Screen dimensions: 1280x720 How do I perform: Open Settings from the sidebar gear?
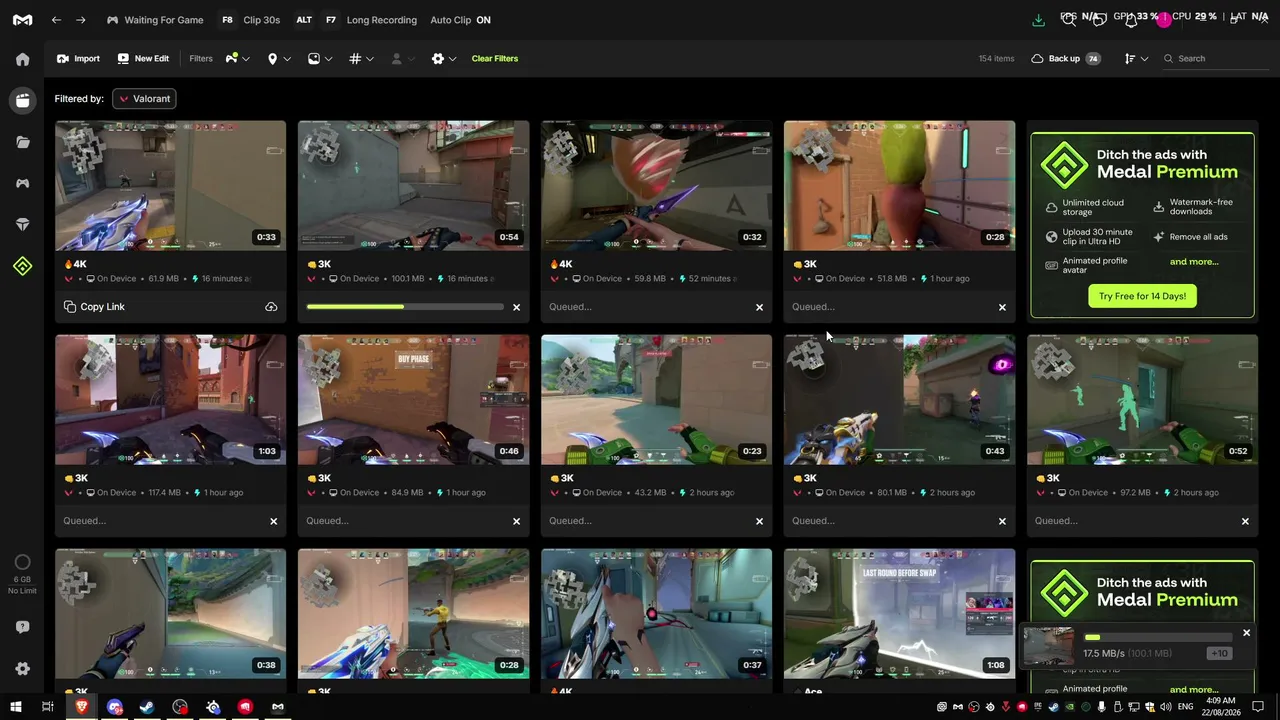(22, 669)
